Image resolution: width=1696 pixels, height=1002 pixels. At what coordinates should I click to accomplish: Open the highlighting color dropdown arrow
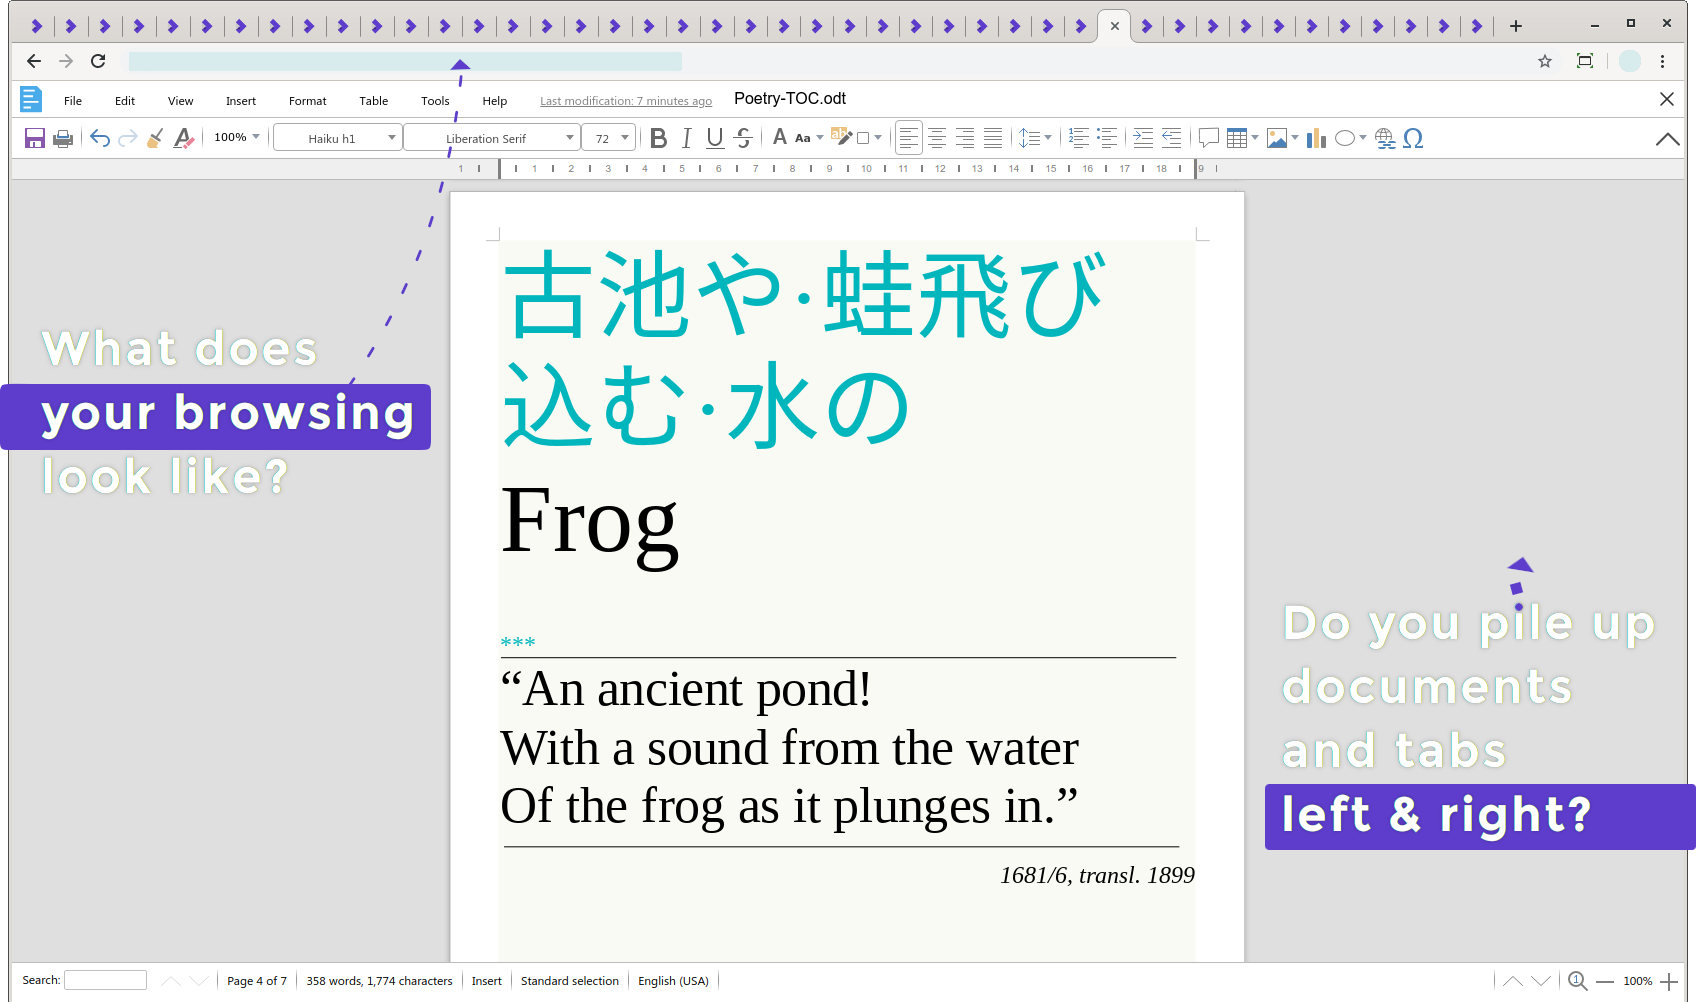coord(878,138)
